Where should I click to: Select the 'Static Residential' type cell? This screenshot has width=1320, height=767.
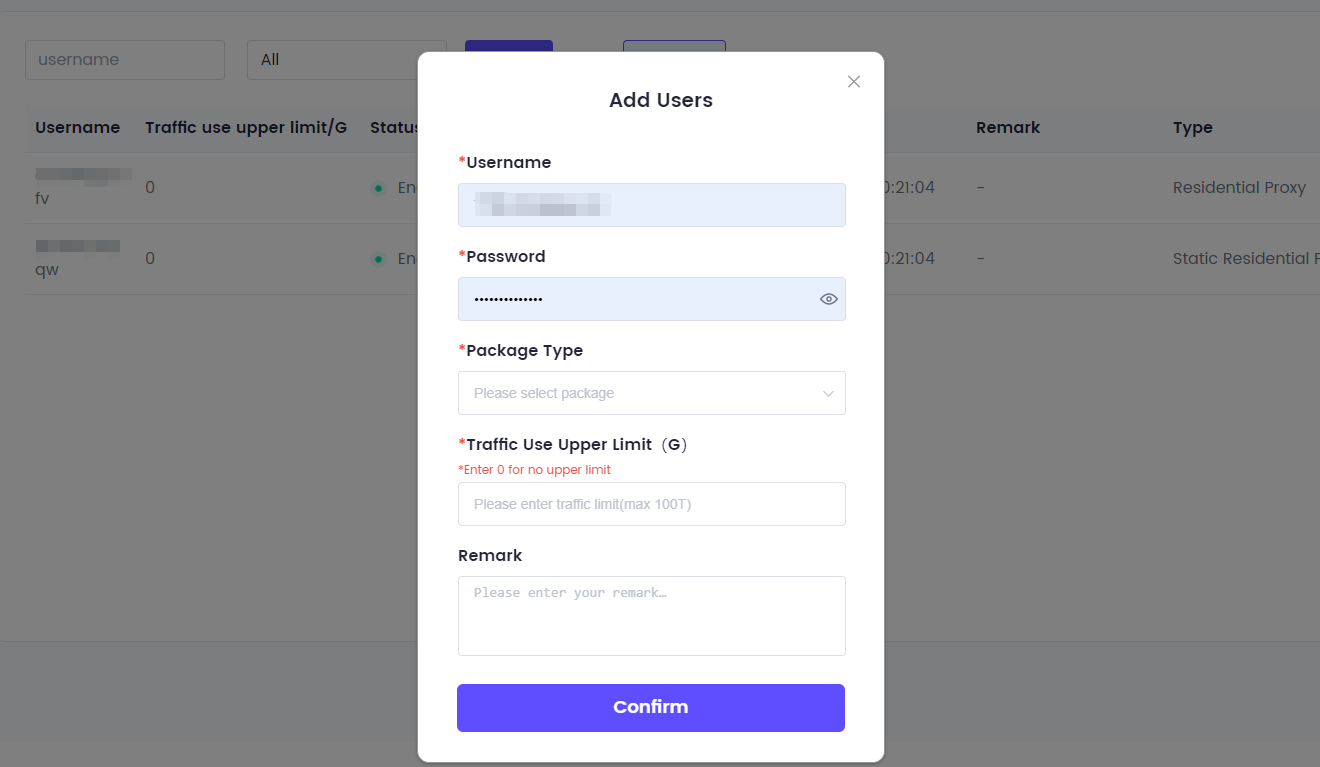[1244, 259]
